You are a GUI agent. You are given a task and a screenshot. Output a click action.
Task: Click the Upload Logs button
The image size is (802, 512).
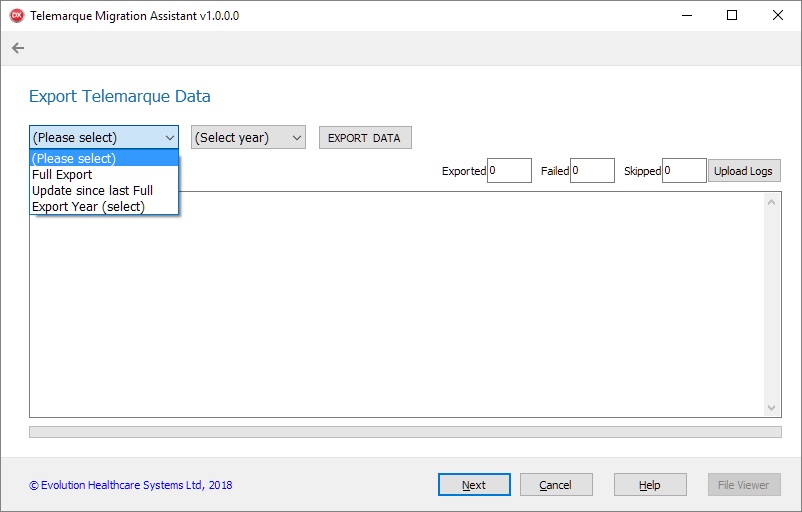click(x=744, y=171)
